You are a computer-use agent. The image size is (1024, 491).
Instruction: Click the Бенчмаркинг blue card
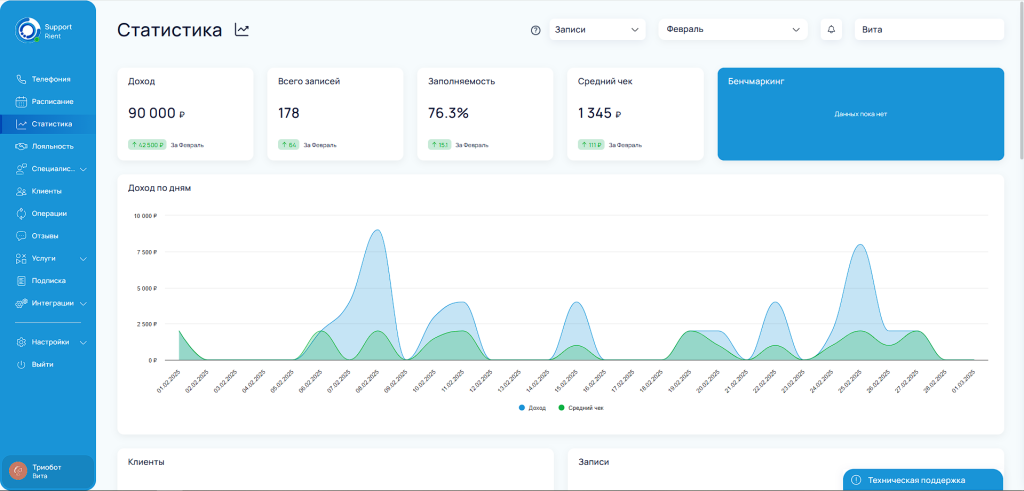[x=860, y=114]
